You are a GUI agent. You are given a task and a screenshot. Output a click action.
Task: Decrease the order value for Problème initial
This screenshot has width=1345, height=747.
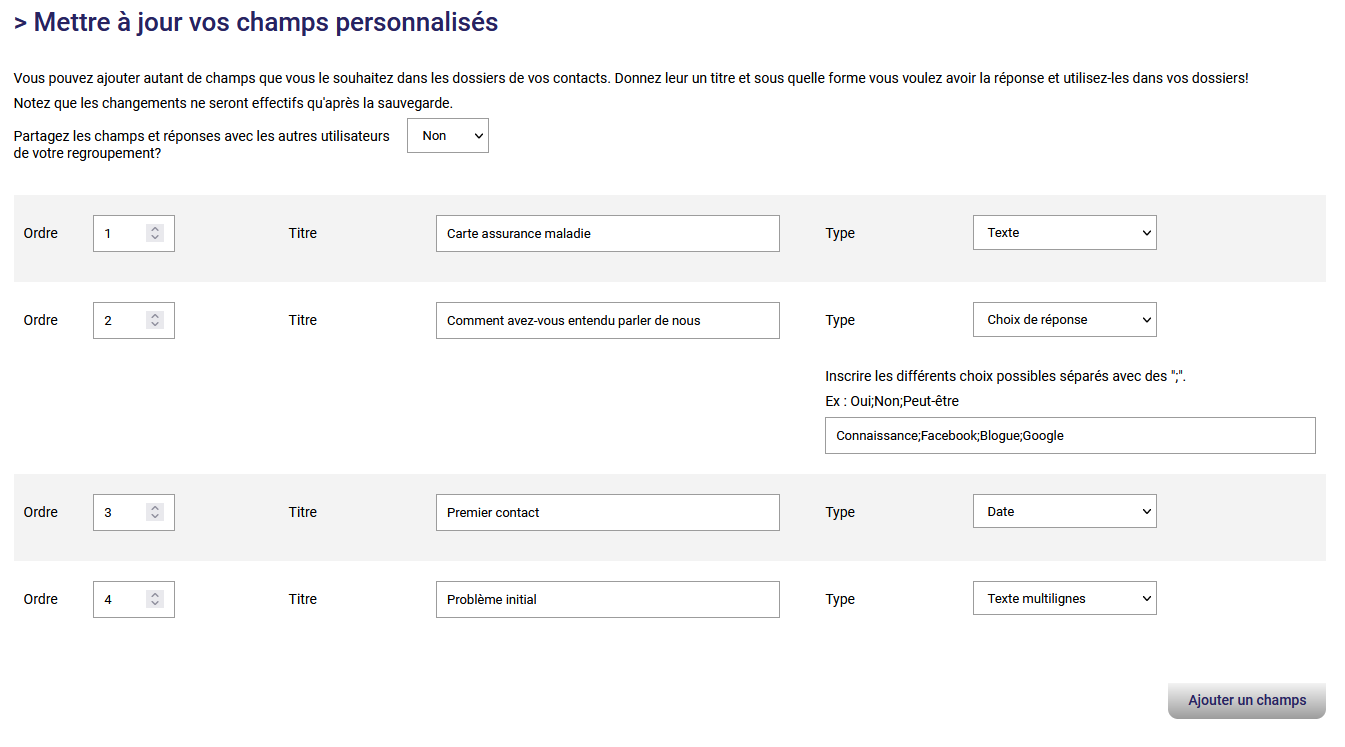pos(155,604)
